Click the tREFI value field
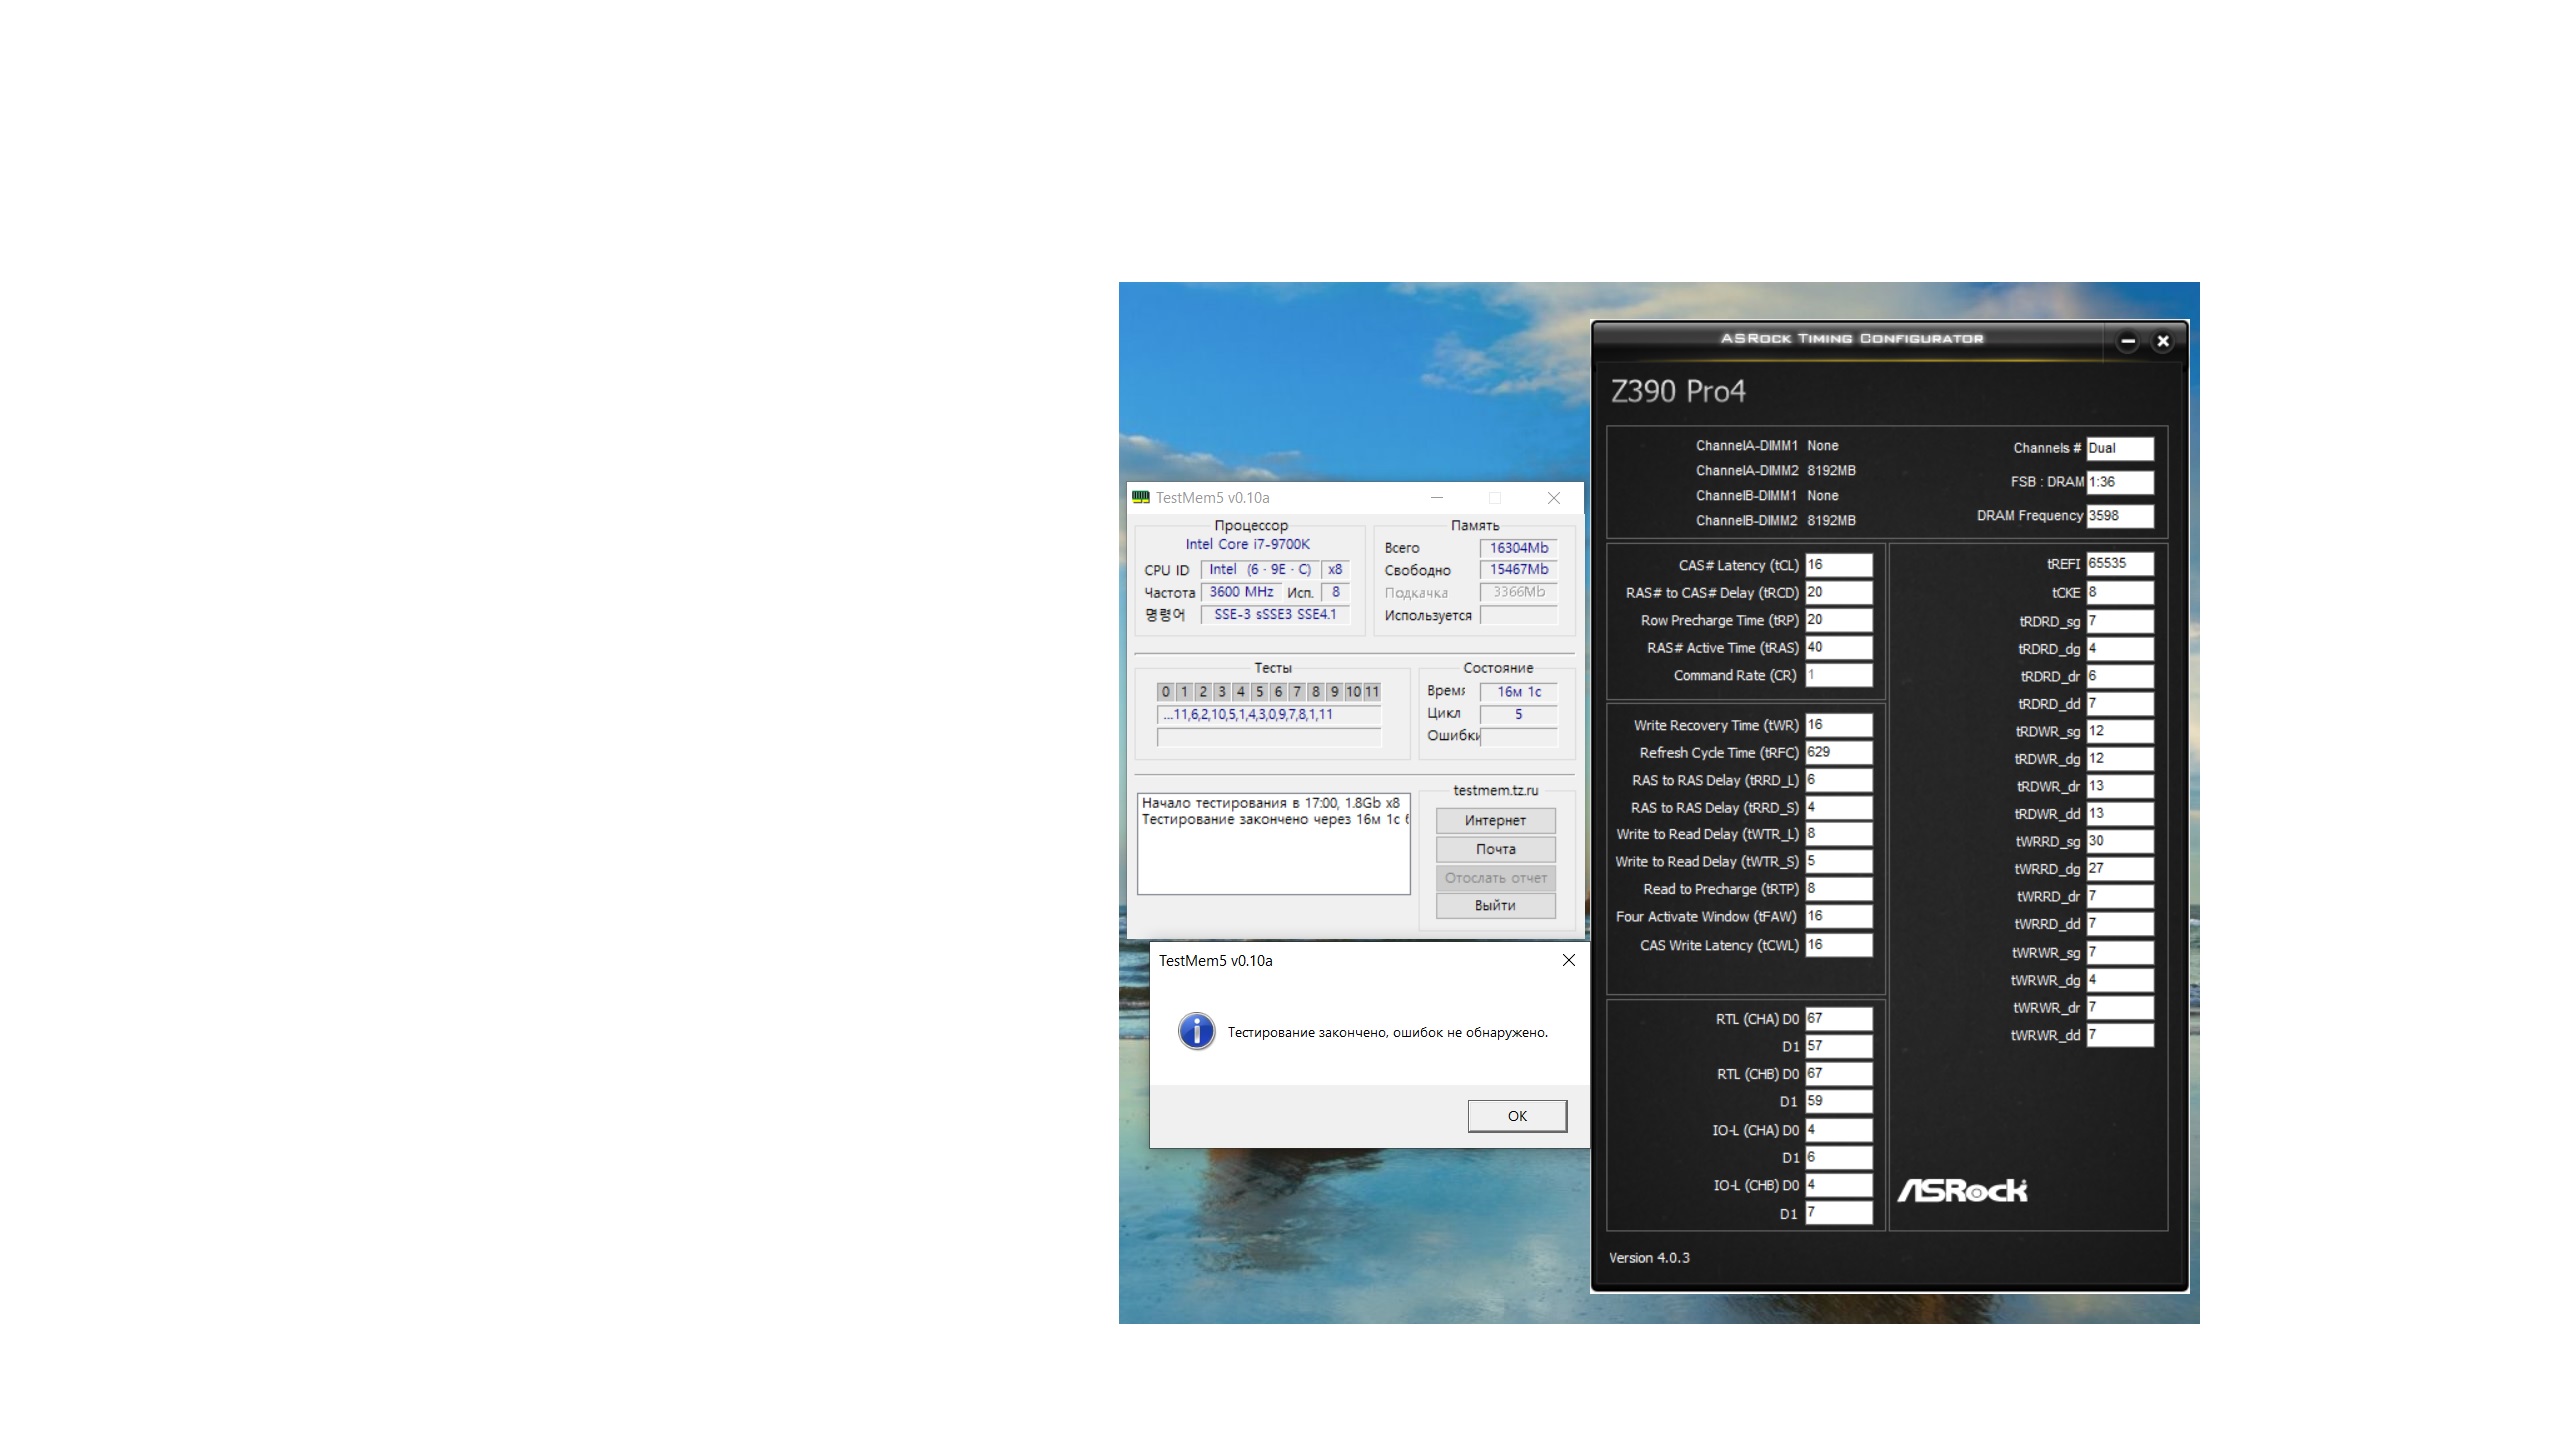Screen dimensions: 2560x1440 2119,564
